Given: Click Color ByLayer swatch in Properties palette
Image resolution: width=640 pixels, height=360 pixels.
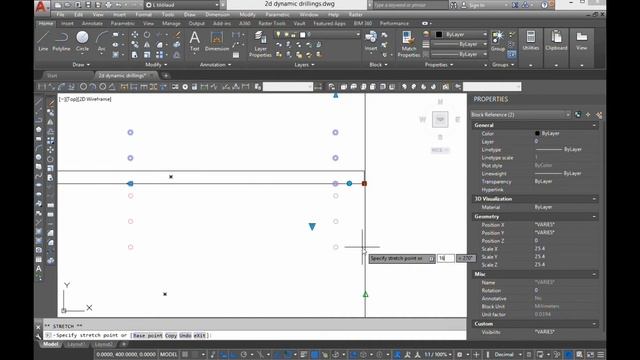Looking at the screenshot, I should [537, 133].
